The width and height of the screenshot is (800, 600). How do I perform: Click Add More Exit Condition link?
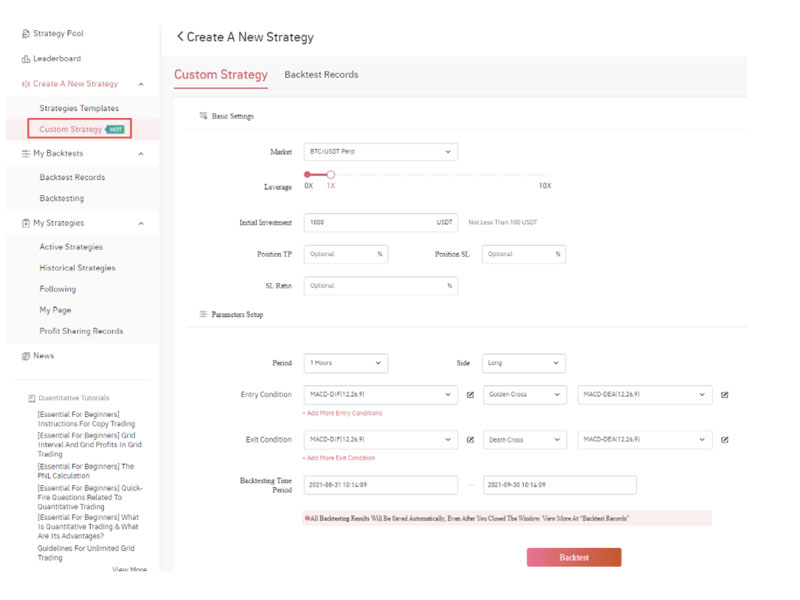(339, 458)
